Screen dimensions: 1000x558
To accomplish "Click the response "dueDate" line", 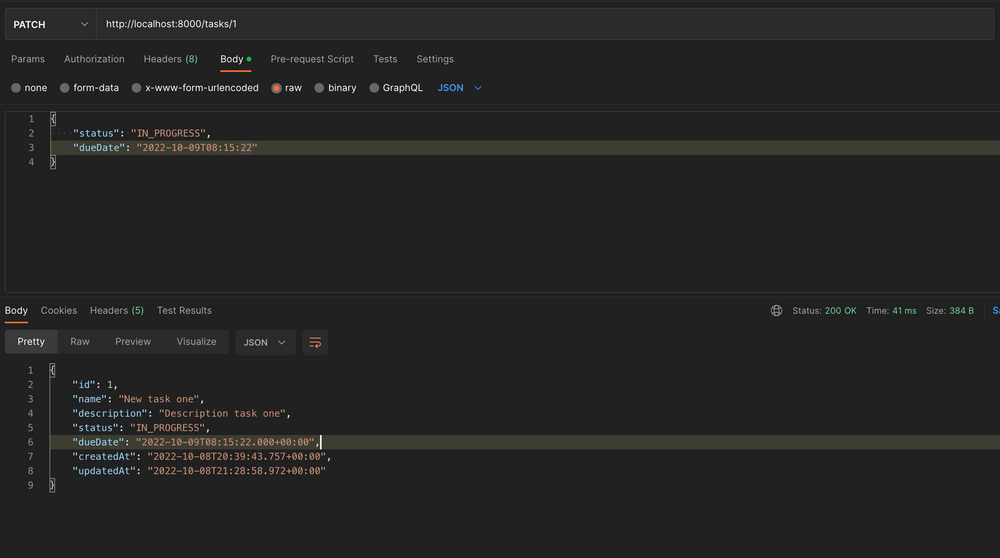I will click(x=196, y=442).
